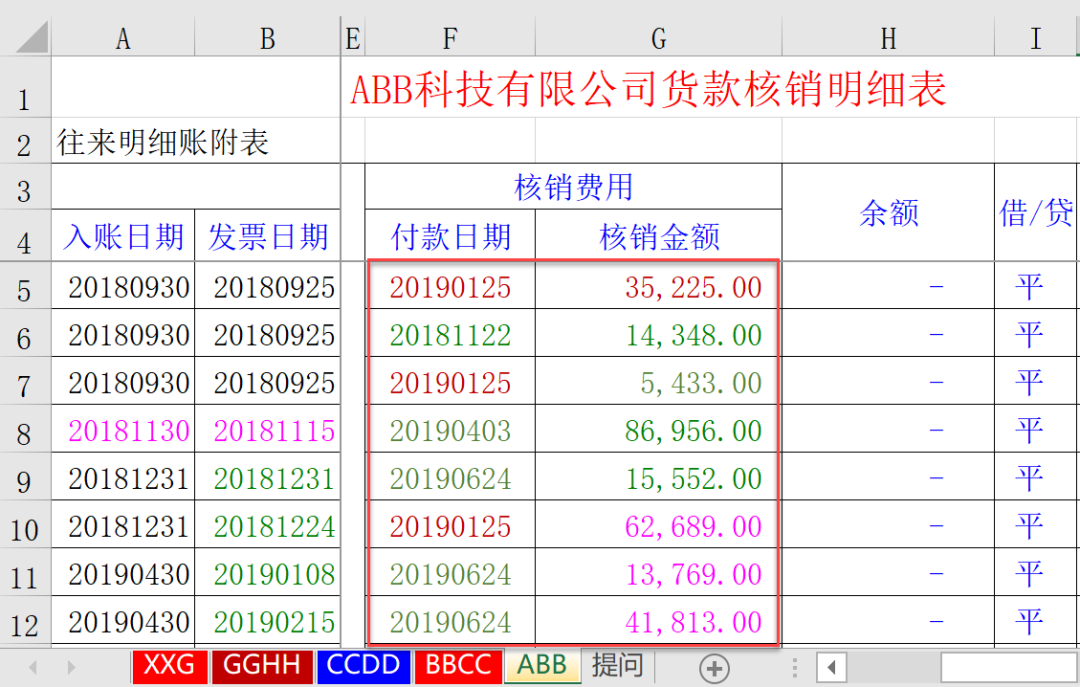
Task: Click the horizontal scrollbar track
Action: pos(1010,667)
